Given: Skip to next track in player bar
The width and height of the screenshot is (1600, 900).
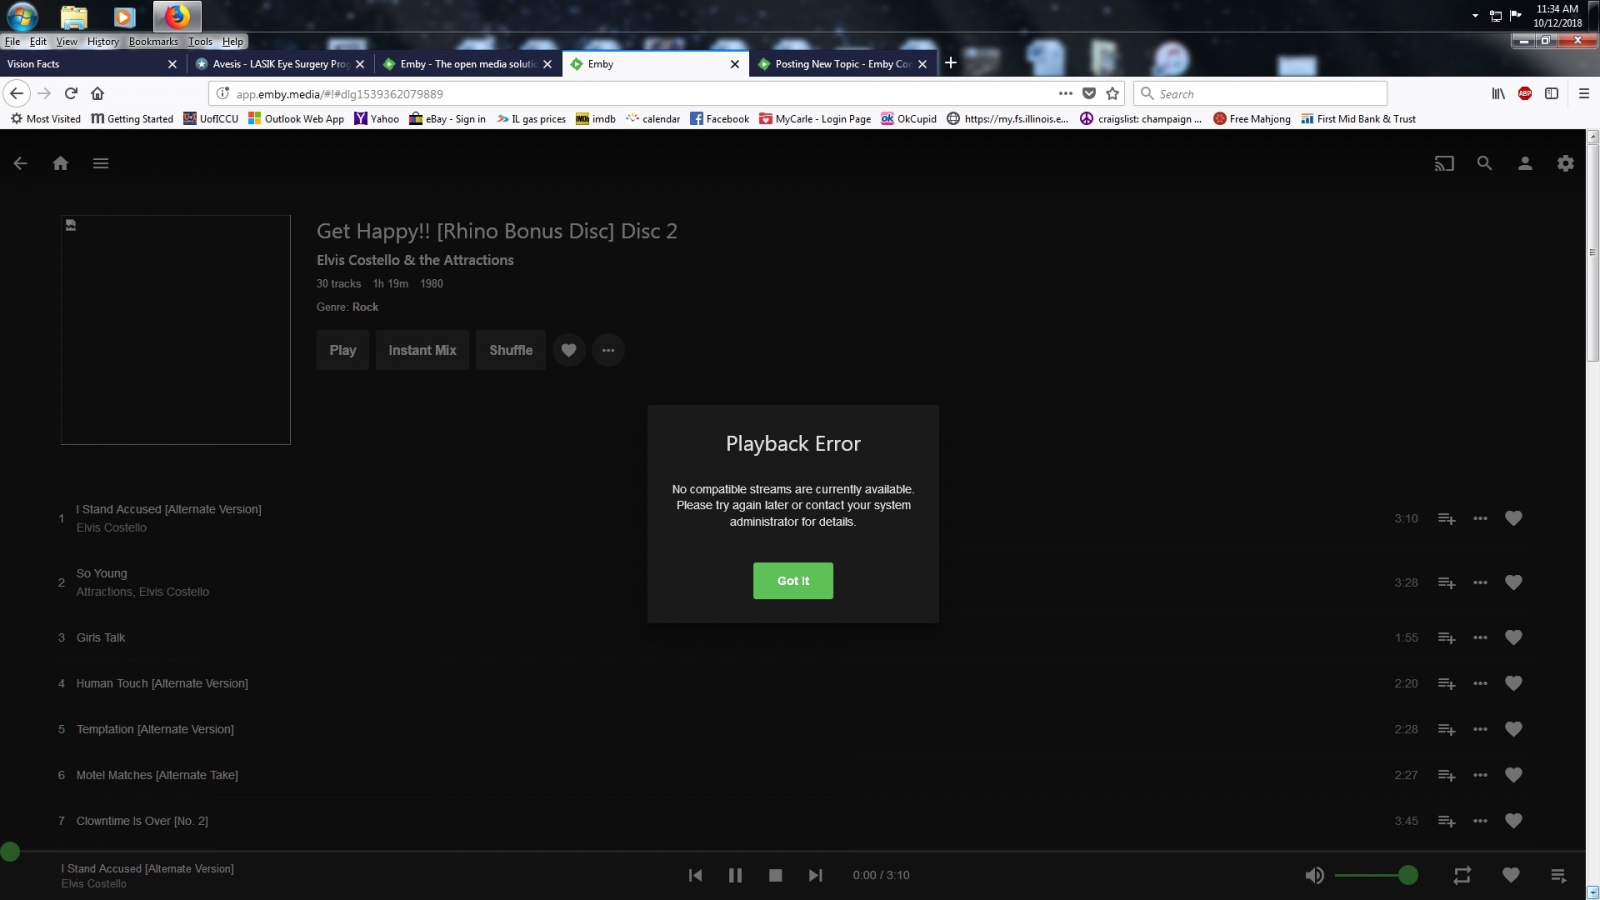Looking at the screenshot, I should [x=816, y=875].
